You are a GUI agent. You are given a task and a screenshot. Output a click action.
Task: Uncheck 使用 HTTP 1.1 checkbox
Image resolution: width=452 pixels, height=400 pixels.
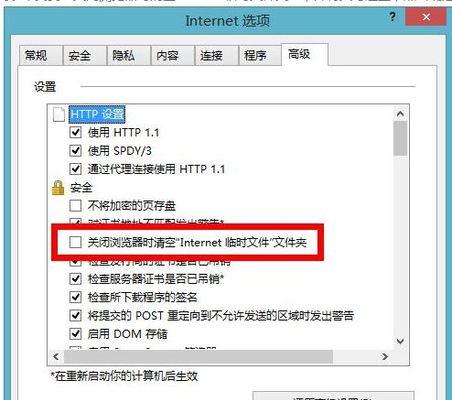pos(76,132)
